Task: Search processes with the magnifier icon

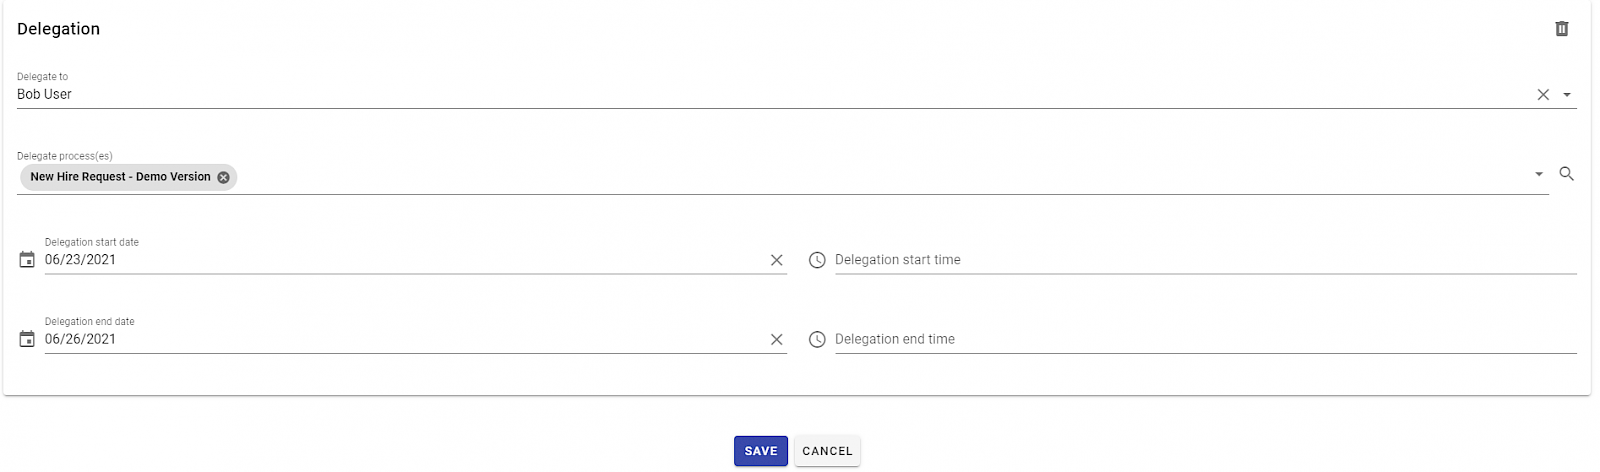Action: tap(1567, 174)
